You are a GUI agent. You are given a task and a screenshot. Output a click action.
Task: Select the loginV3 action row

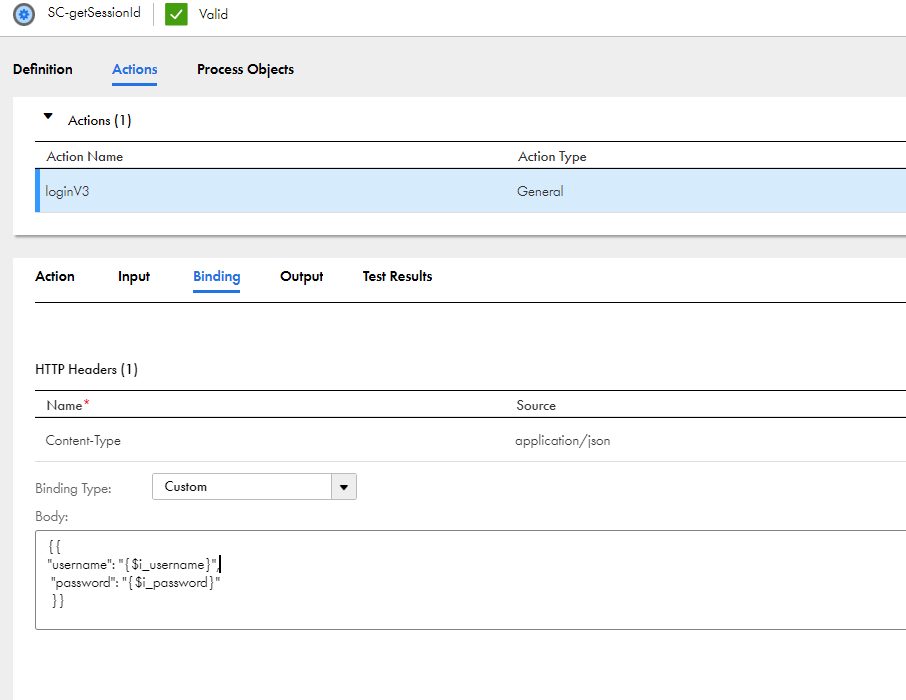[470, 191]
